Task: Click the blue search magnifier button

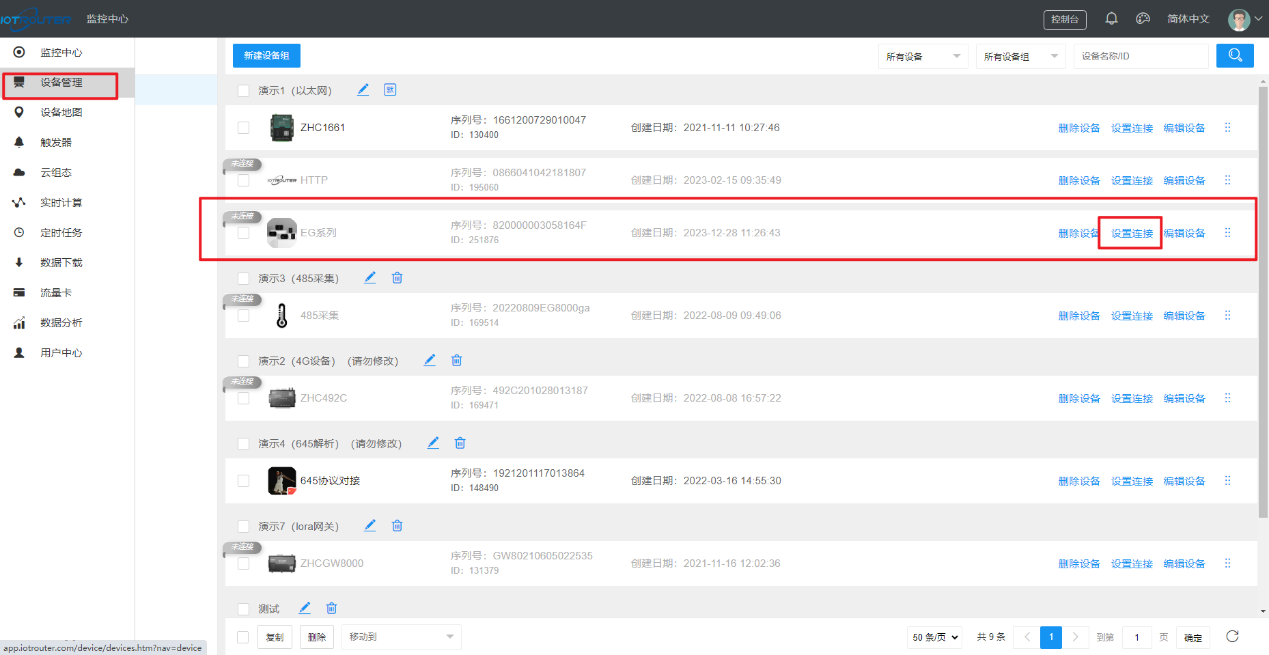Action: (1235, 56)
